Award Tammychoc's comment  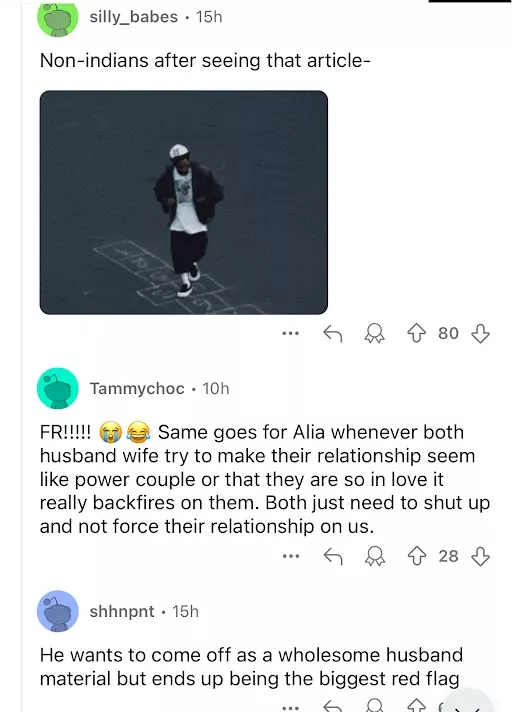[374, 556]
